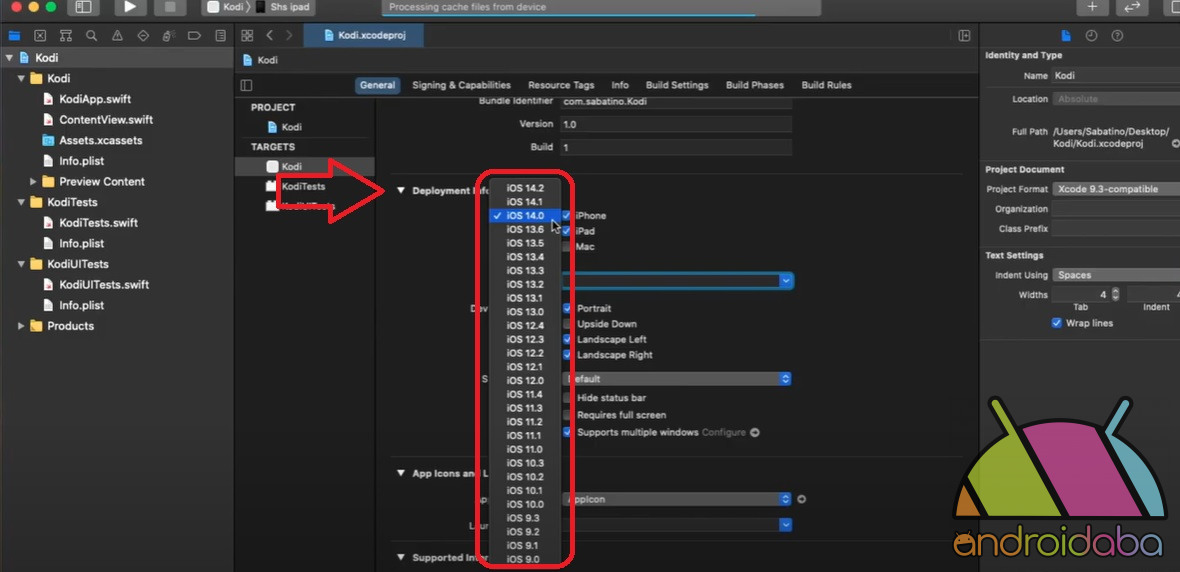
Task: Toggle Supports multiple windows checkbox
Action: 567,432
